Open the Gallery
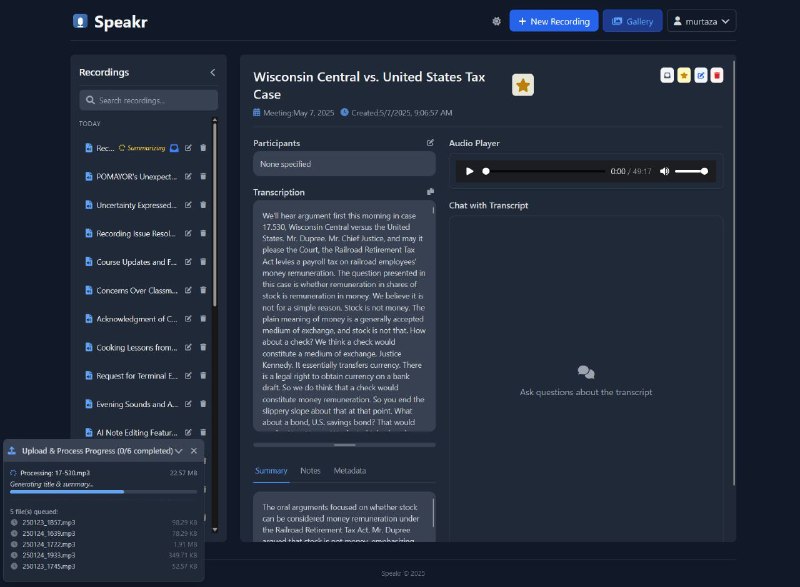Viewport: 800px width, 587px height. point(632,20)
